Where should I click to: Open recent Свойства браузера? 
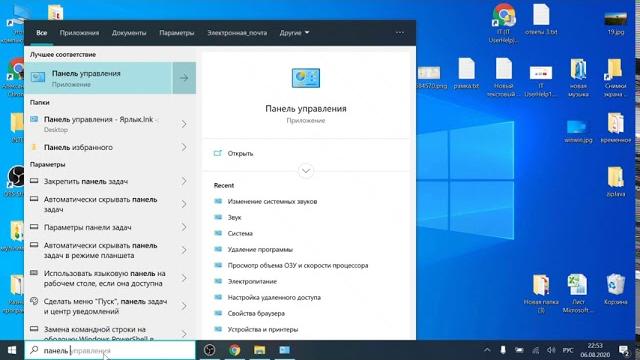tap(256, 313)
